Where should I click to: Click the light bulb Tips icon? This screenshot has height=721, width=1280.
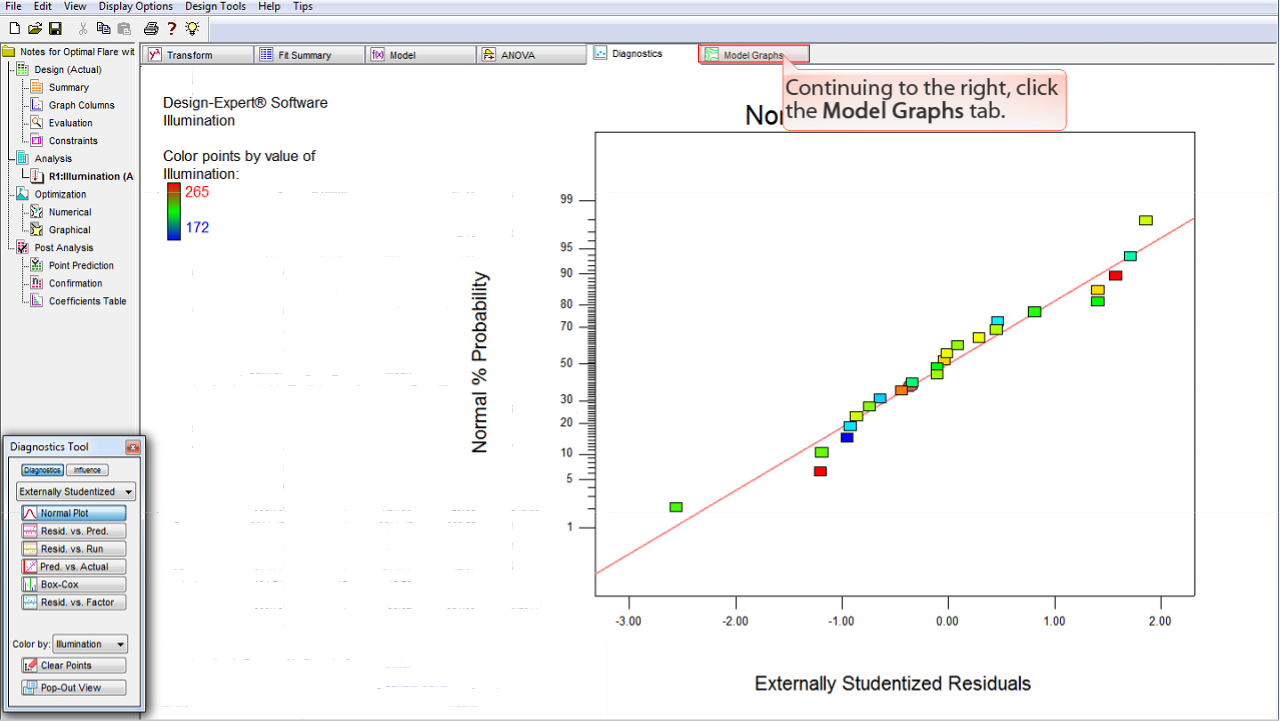(x=192, y=28)
